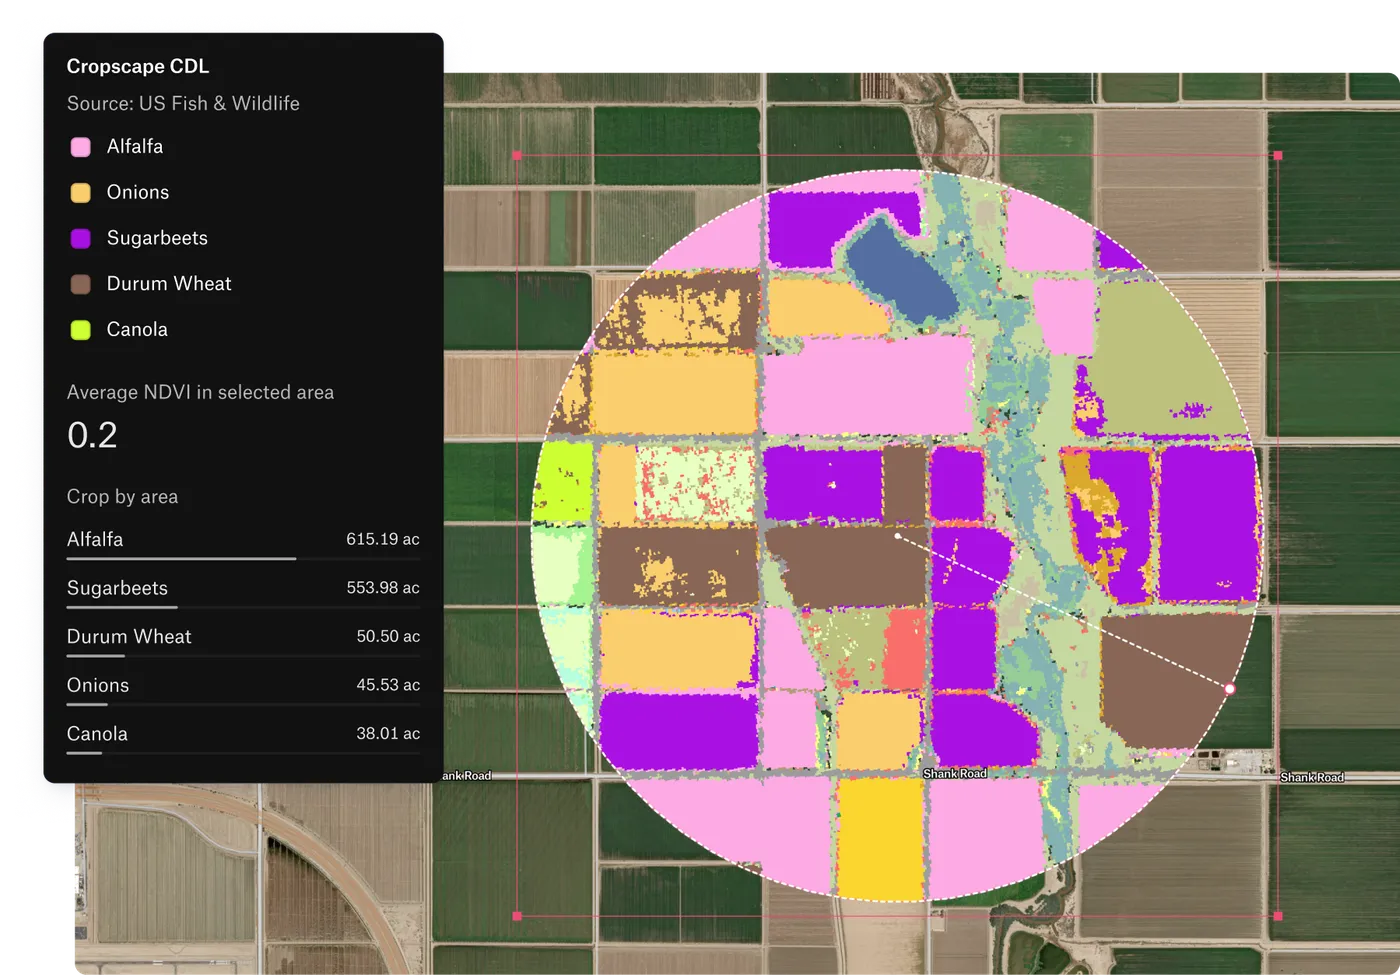Screen dimensions: 1400x975
Task: Click the bottom-left selection box handle
Action: [x=517, y=916]
